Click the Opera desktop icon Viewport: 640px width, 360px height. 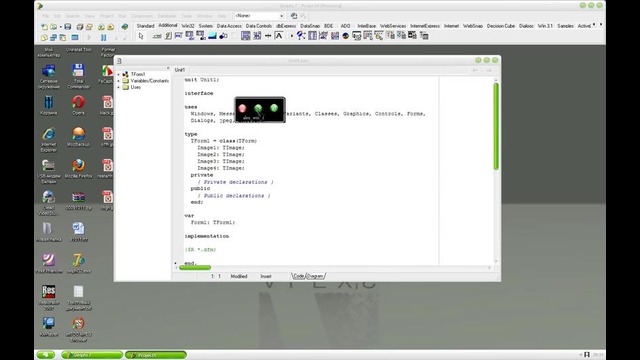pos(78,104)
